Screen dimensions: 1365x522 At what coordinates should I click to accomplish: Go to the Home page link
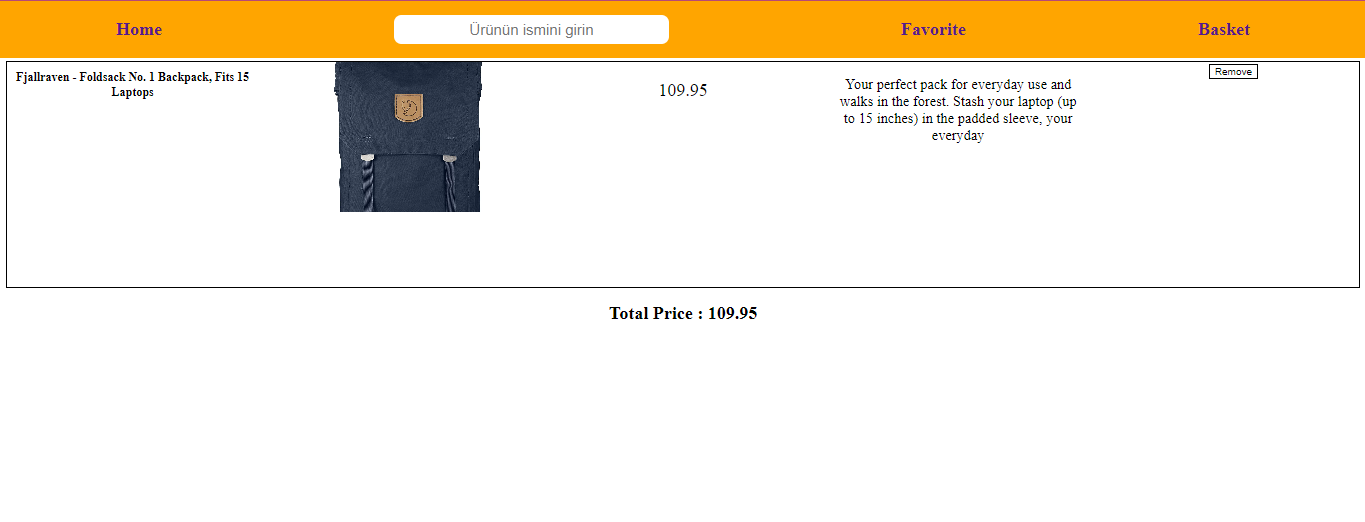tap(139, 29)
